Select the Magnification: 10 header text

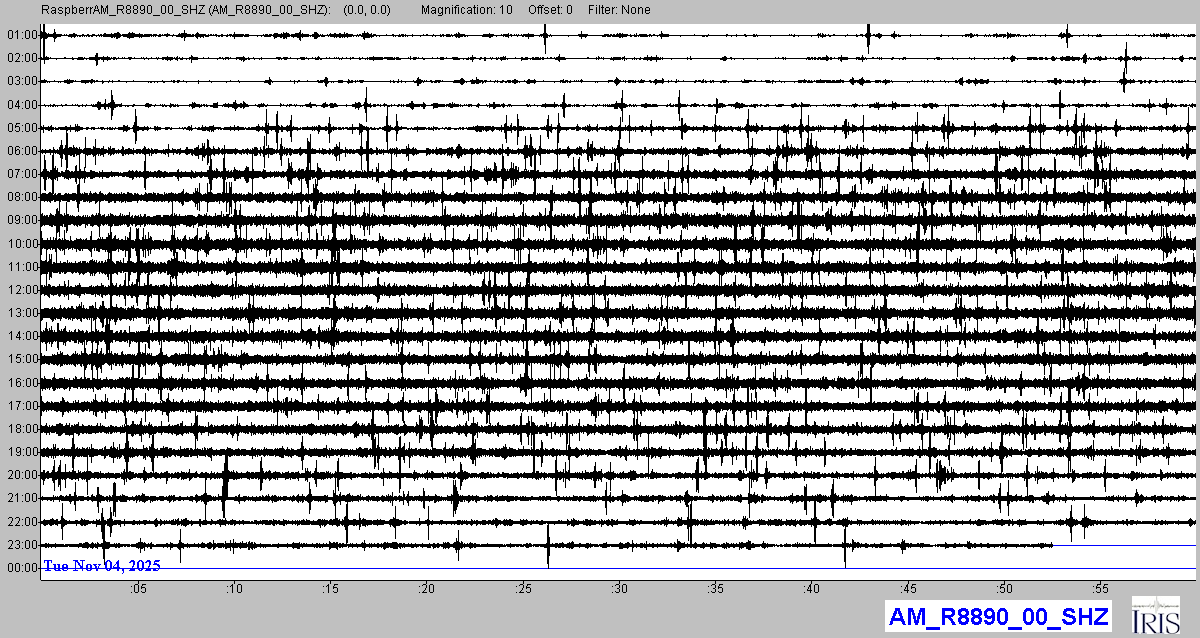click(x=466, y=10)
